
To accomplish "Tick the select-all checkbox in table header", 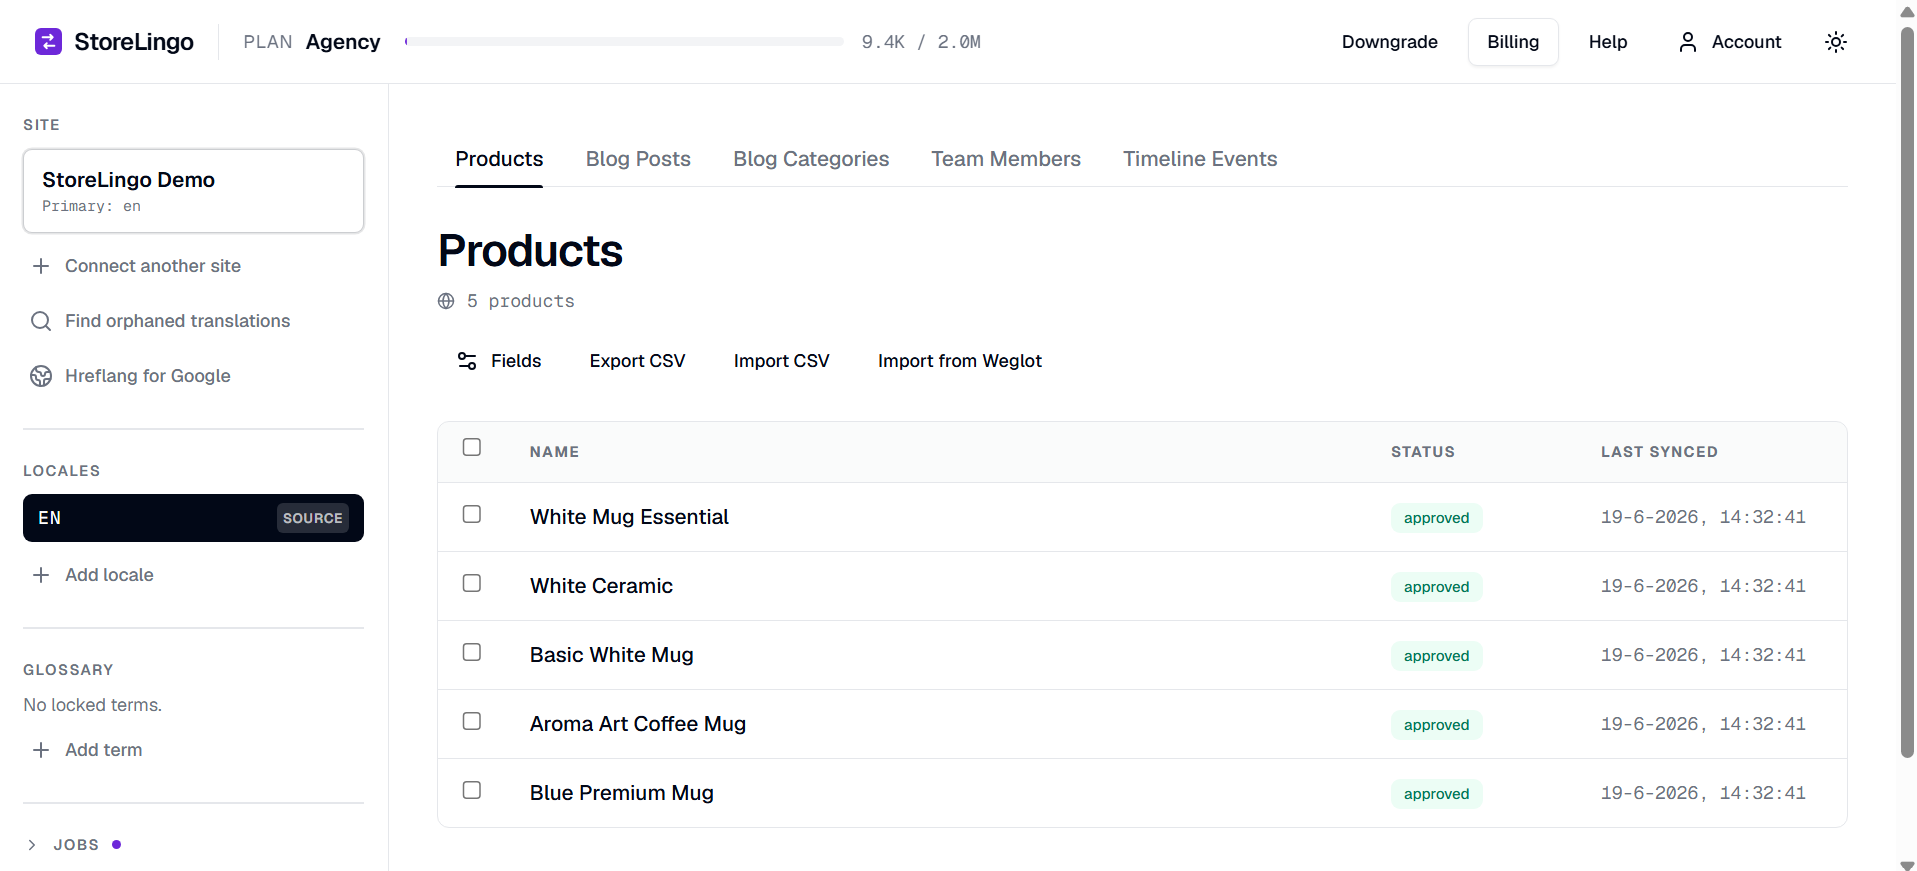I will [472, 447].
